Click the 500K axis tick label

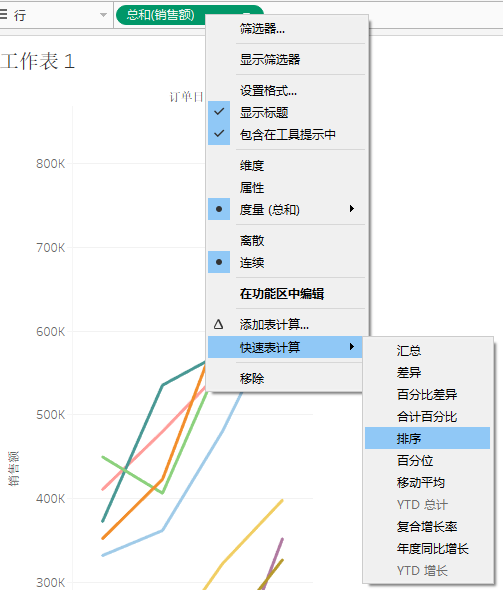click(x=50, y=415)
